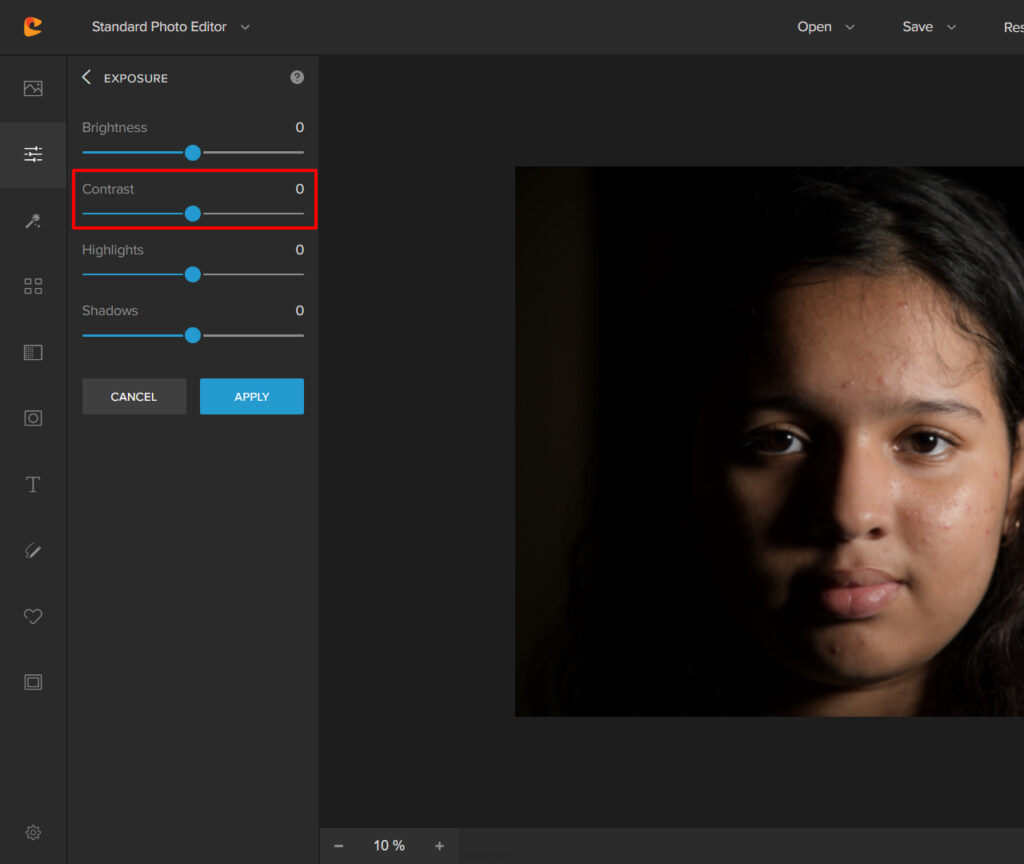The image size is (1024, 864).
Task: Zoom out with the minus button
Action: point(339,846)
